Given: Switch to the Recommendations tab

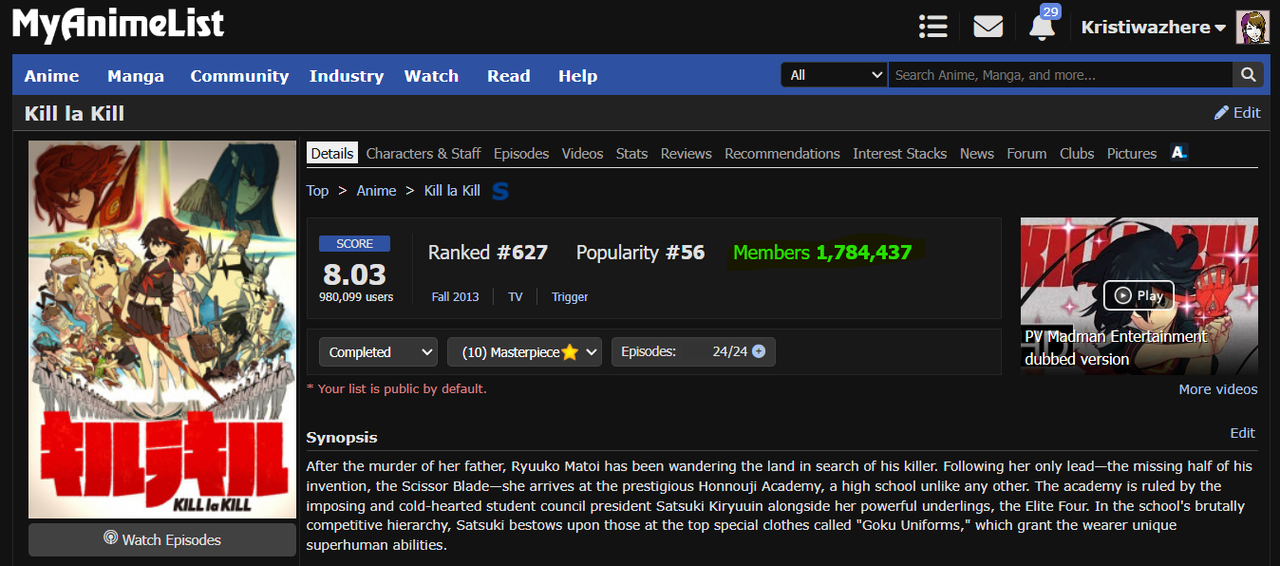Looking at the screenshot, I should tap(782, 153).
